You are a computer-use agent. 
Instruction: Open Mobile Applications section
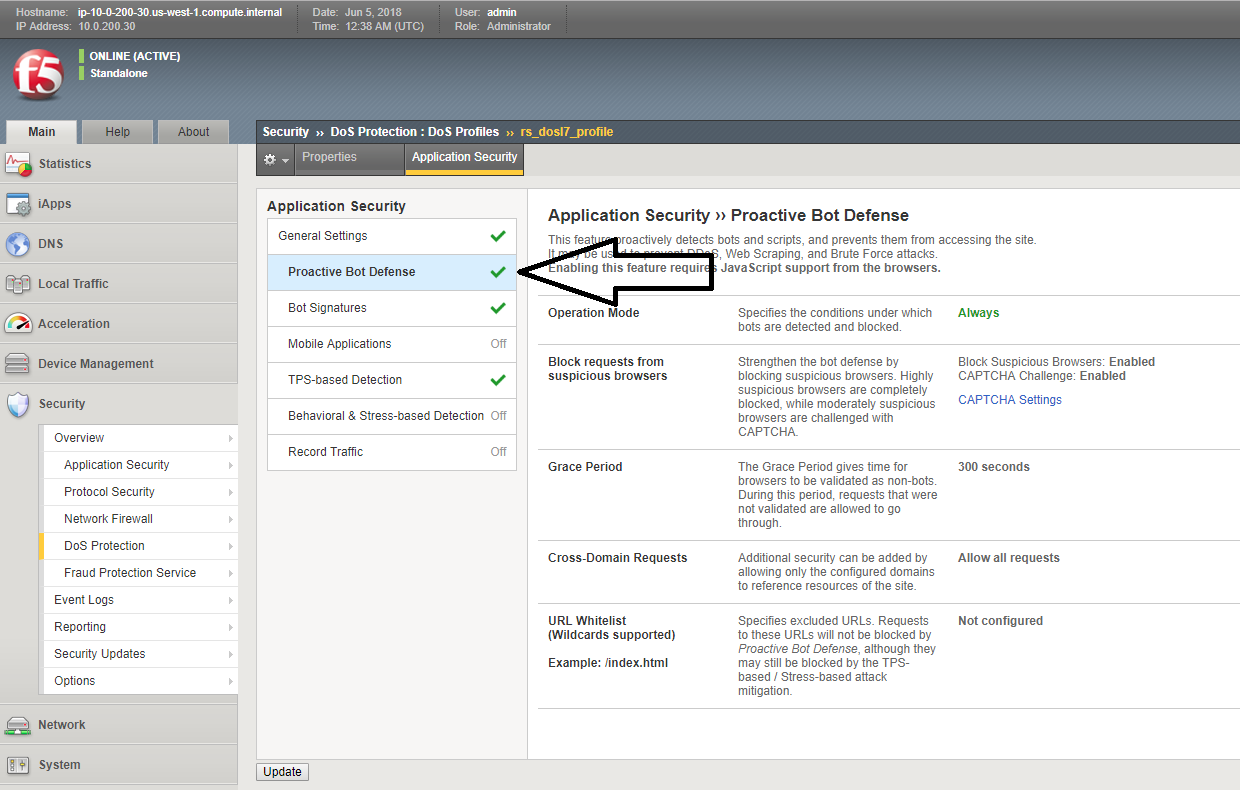click(392, 344)
